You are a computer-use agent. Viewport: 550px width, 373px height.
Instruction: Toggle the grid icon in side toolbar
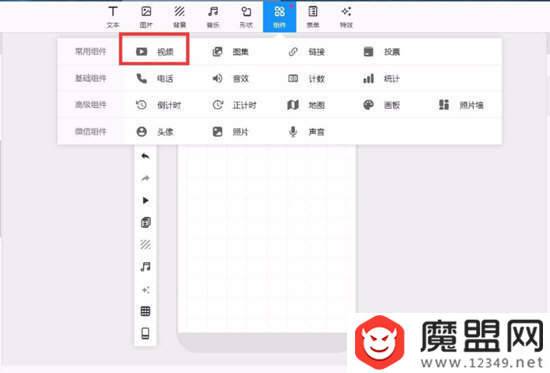point(145,311)
